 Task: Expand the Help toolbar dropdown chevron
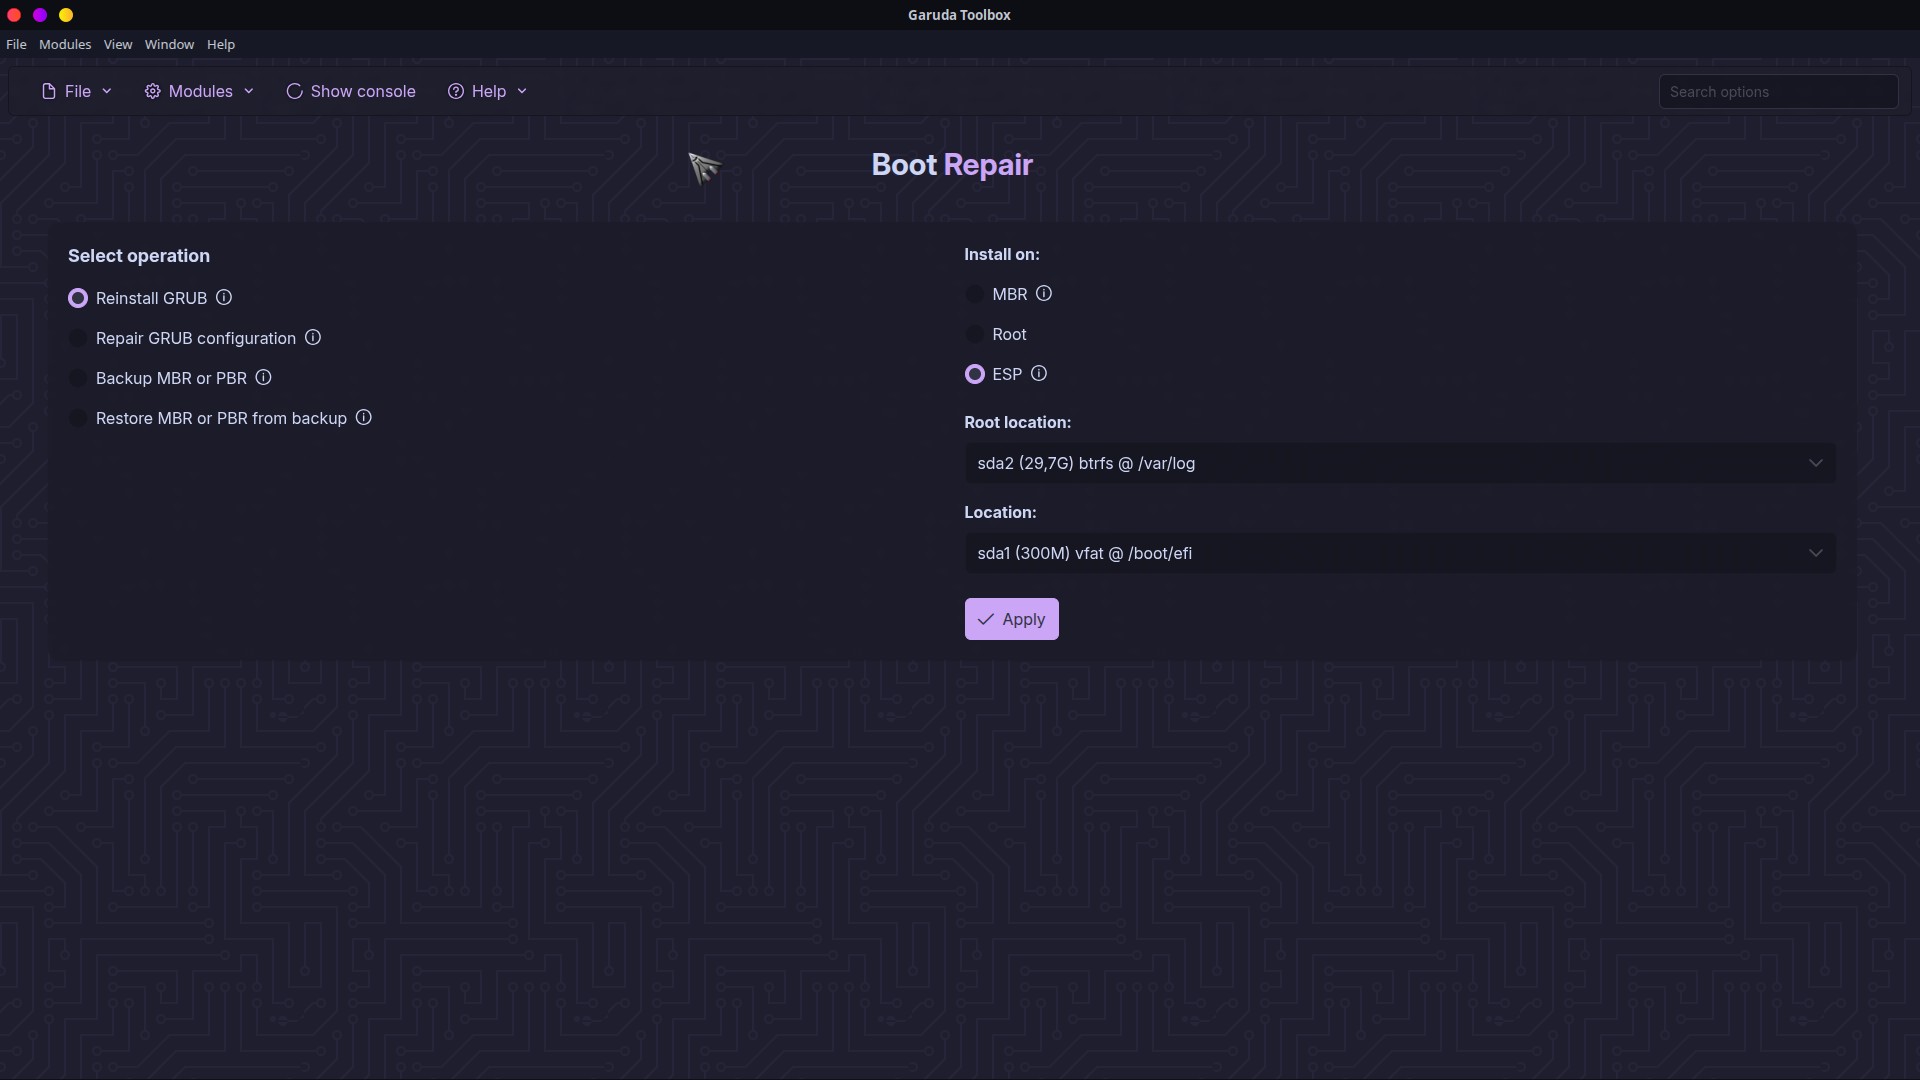click(522, 91)
